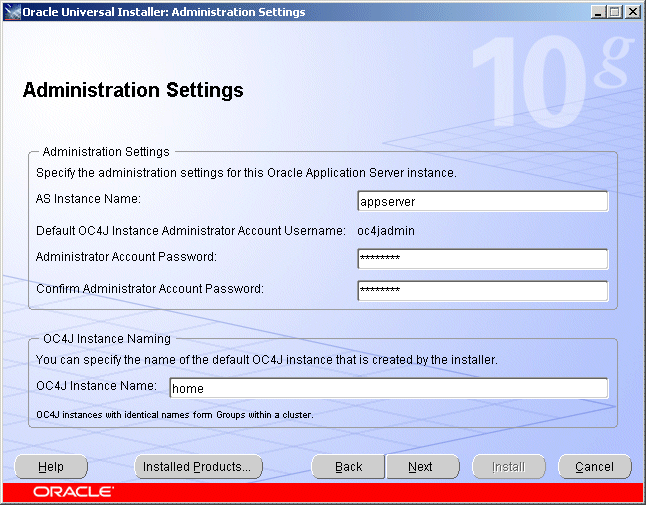
Task: Go Back to the previous step
Action: pos(348,467)
